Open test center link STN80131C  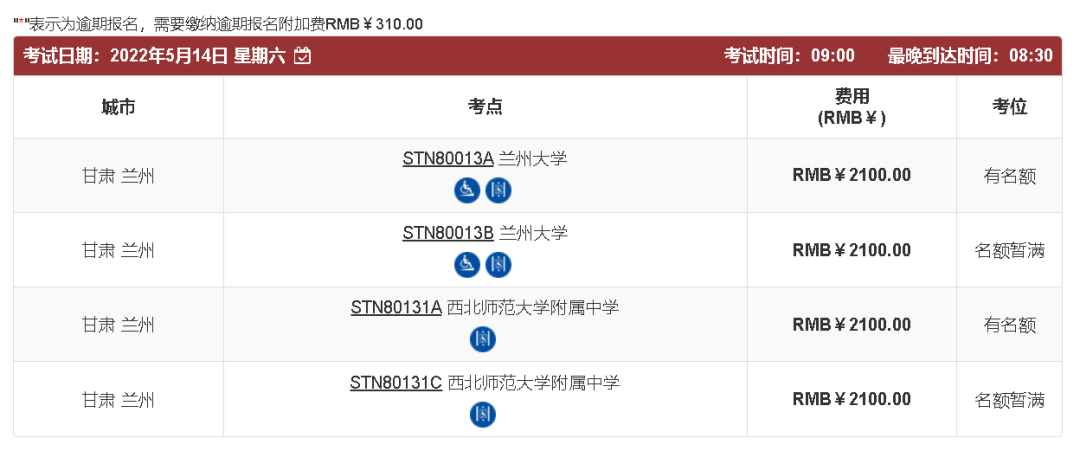(x=396, y=382)
